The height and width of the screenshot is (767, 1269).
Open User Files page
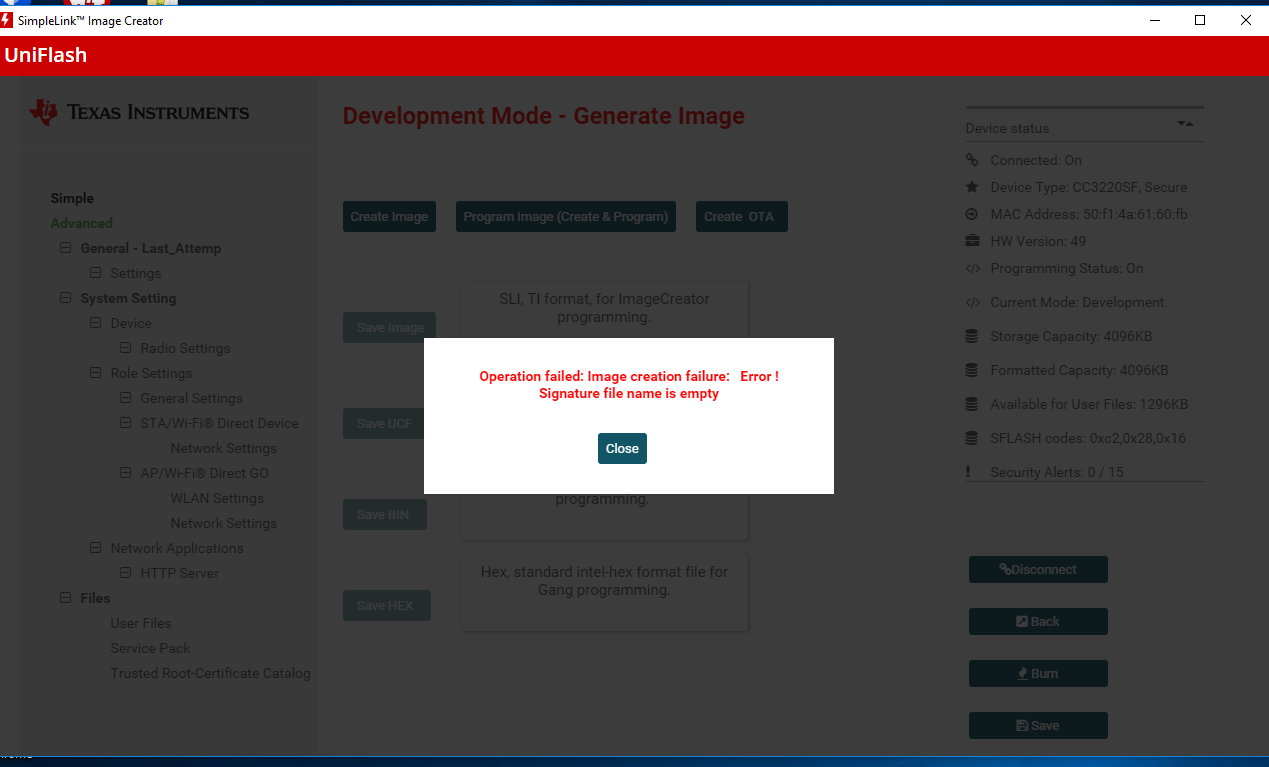click(141, 623)
